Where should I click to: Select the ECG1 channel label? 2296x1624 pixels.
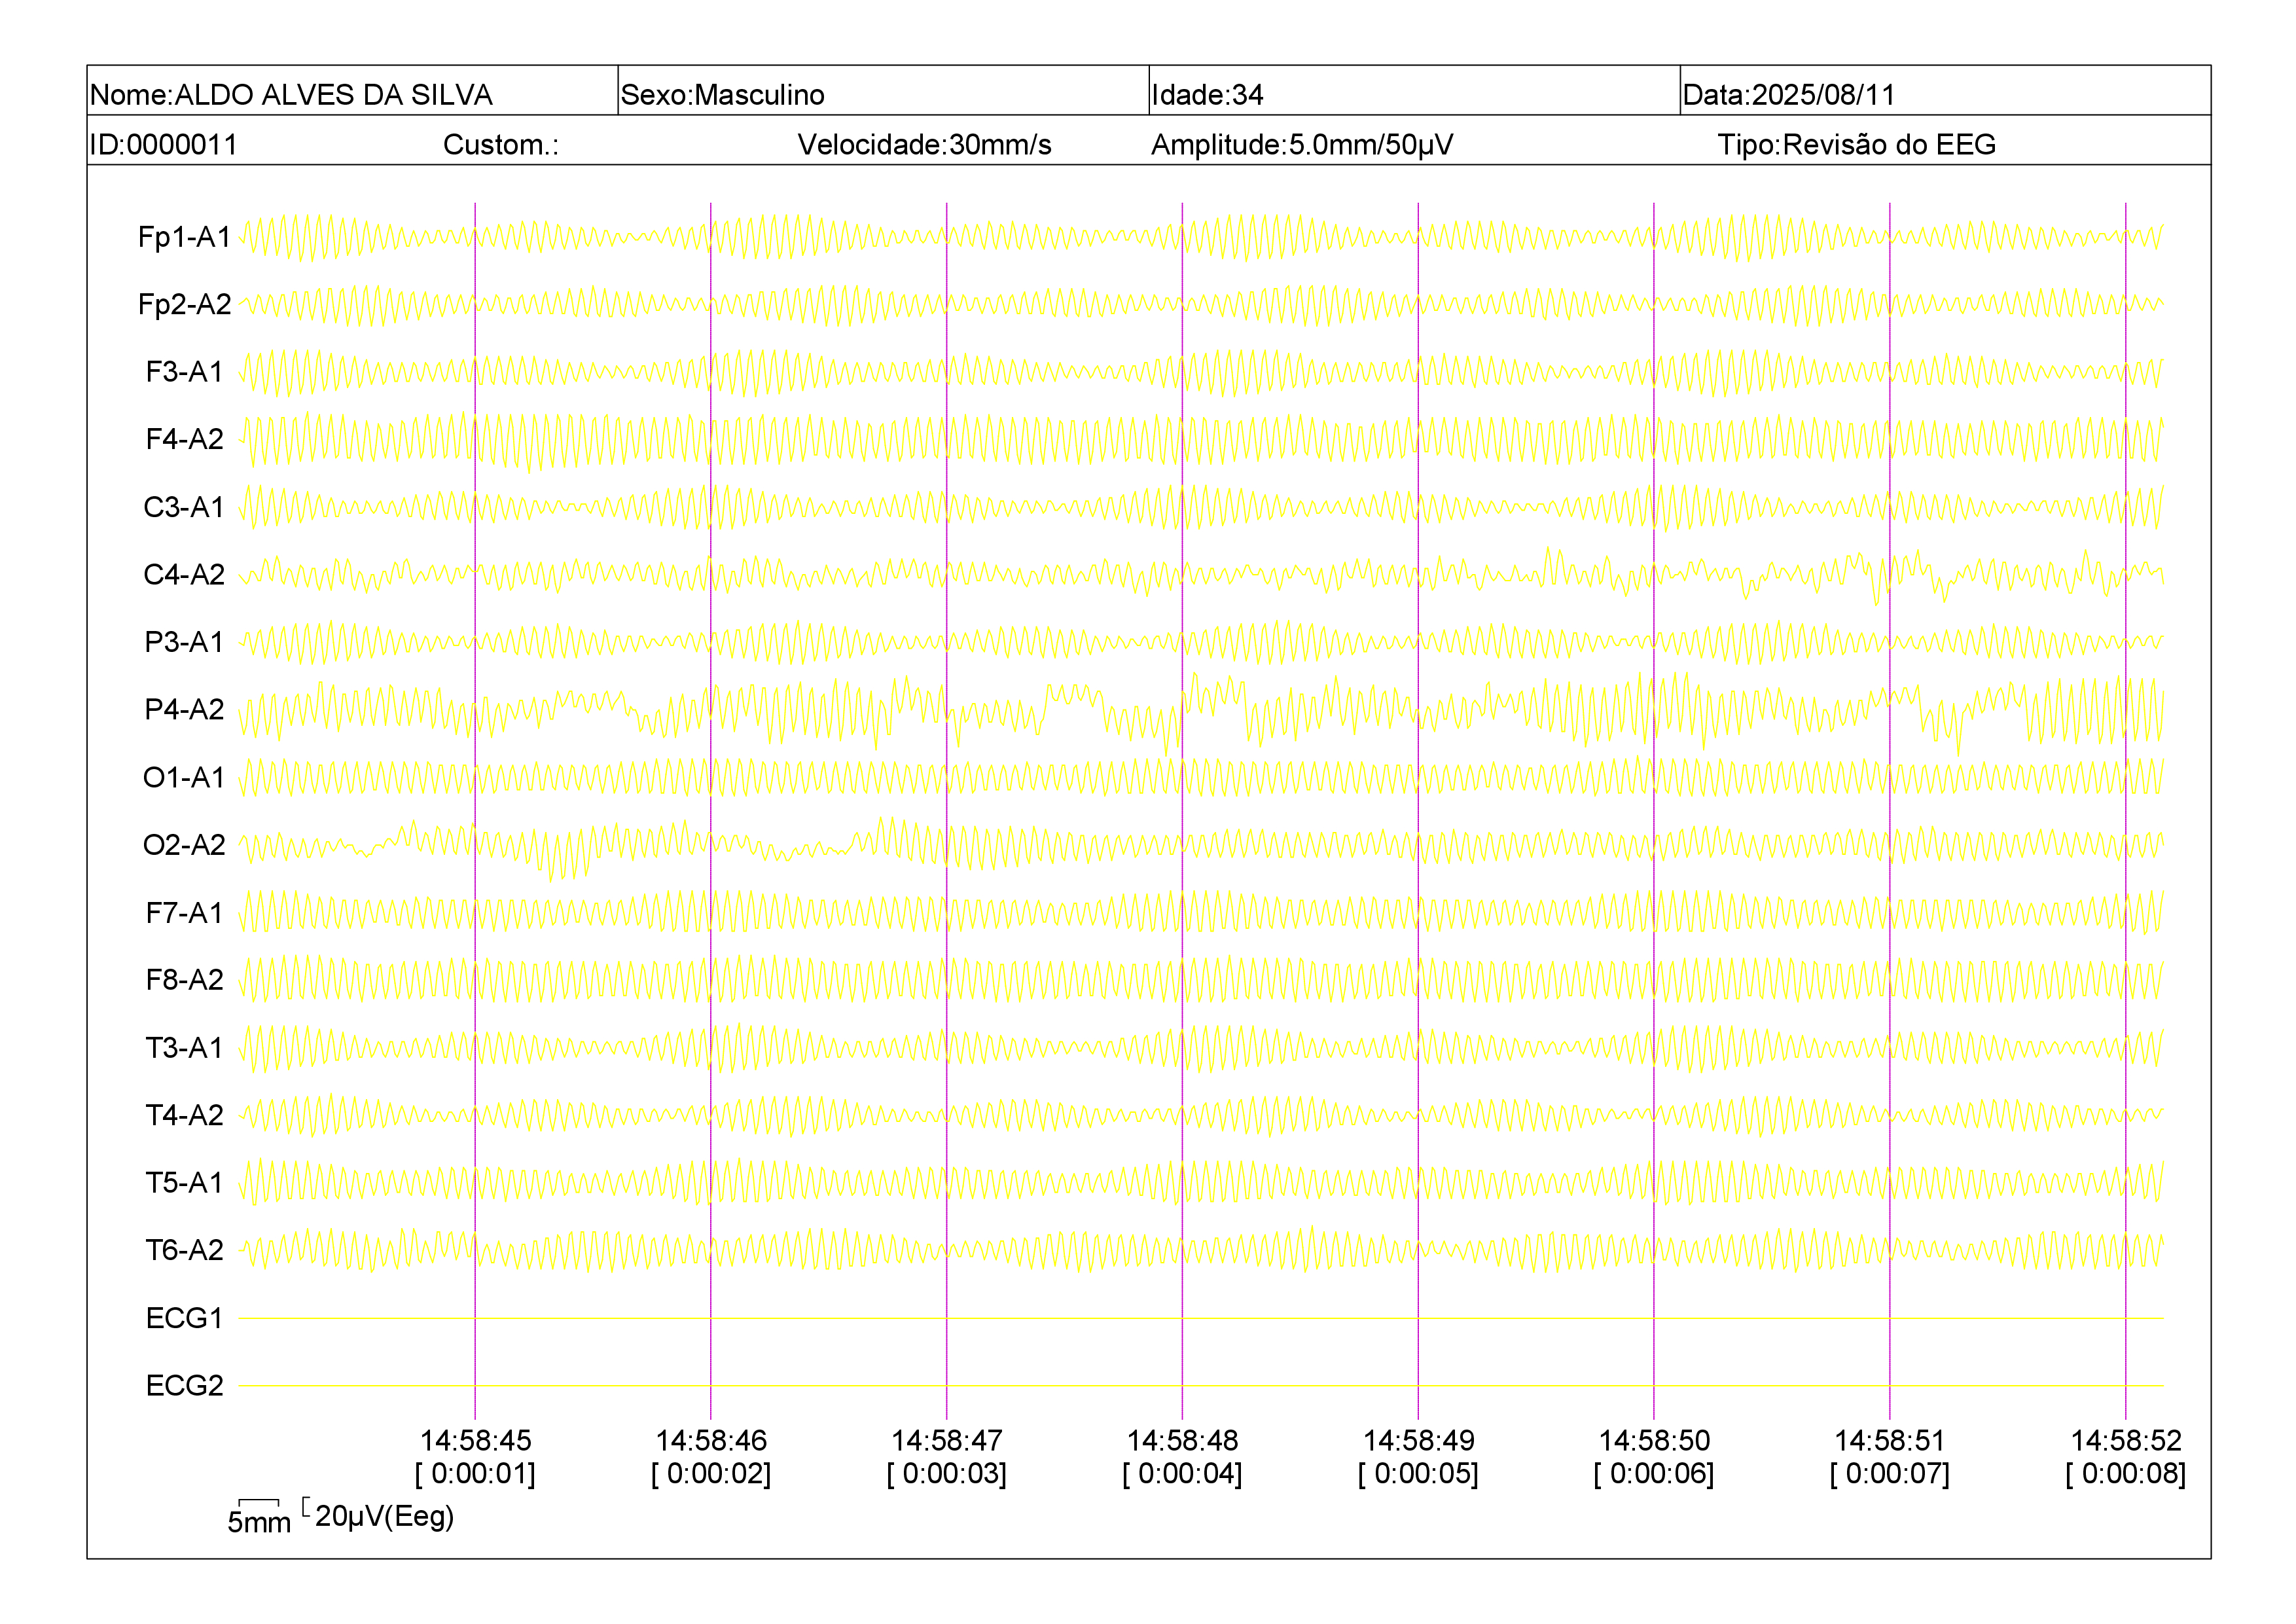(184, 1318)
